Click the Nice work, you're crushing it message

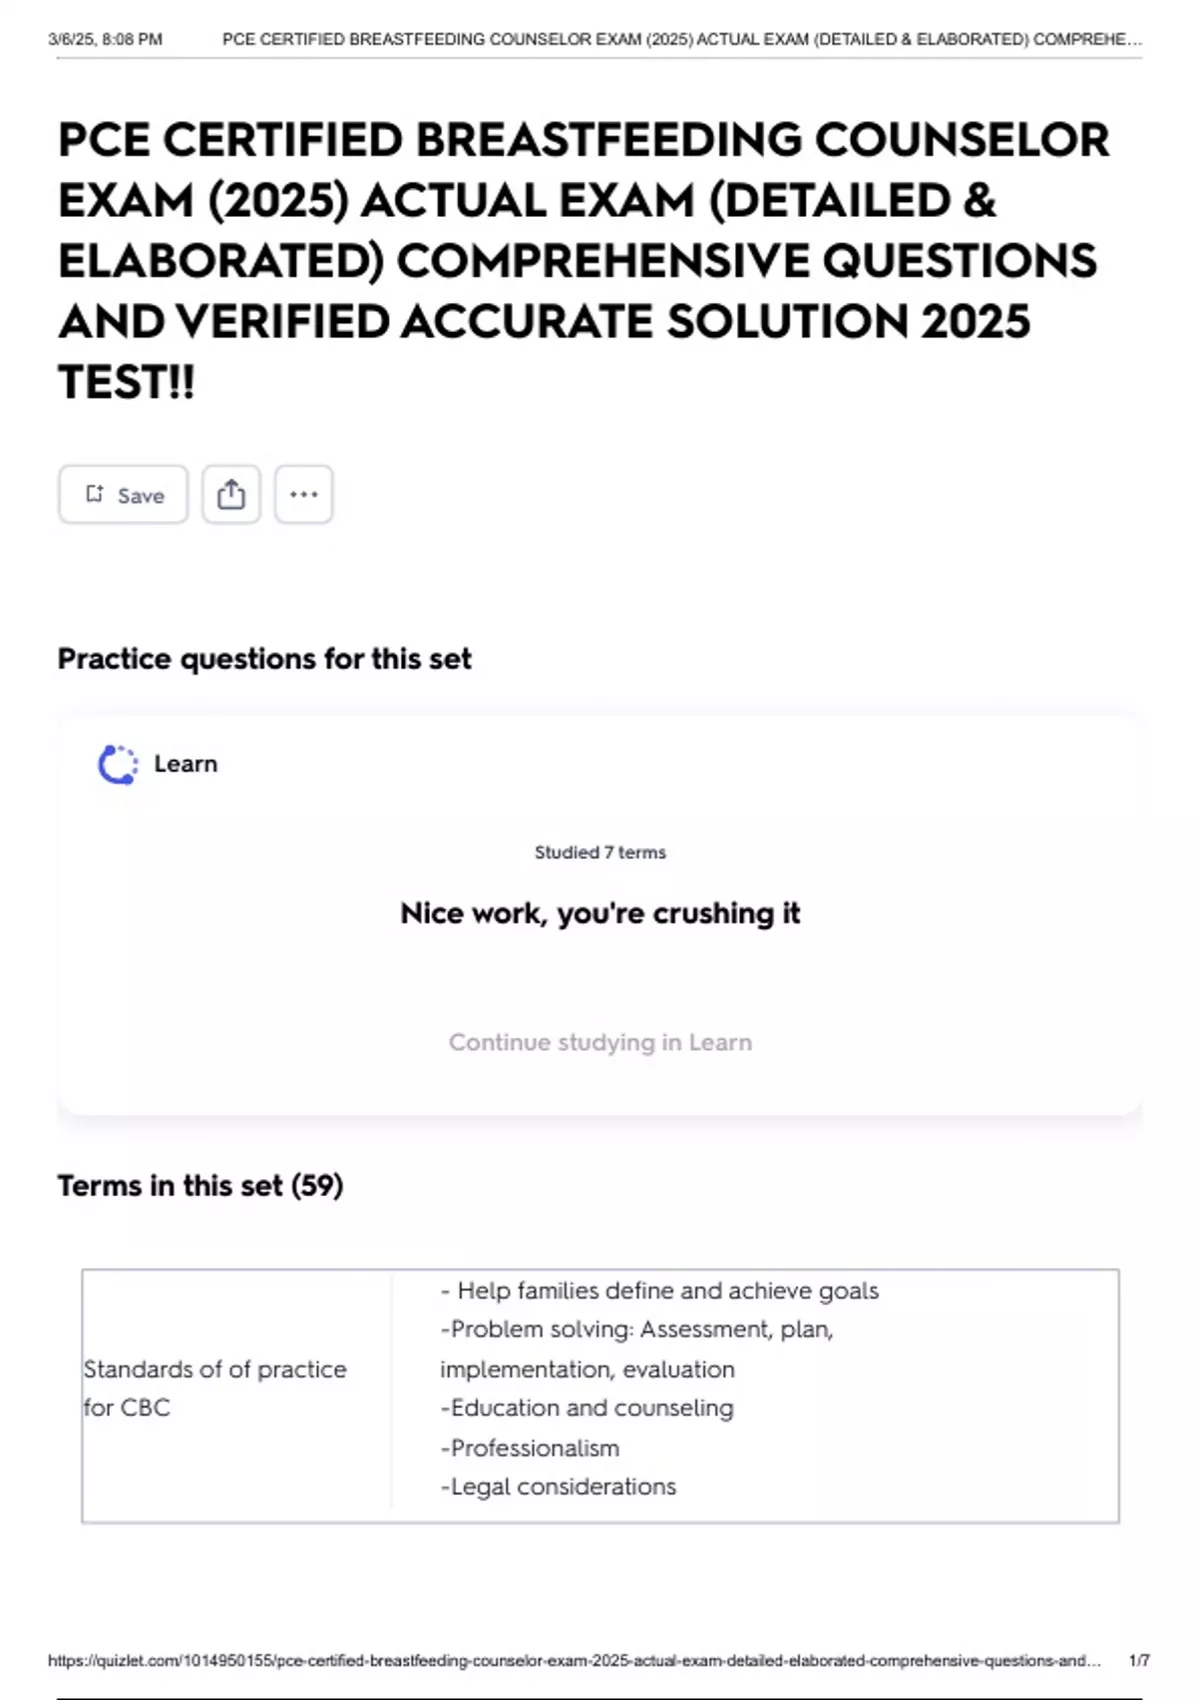(600, 913)
